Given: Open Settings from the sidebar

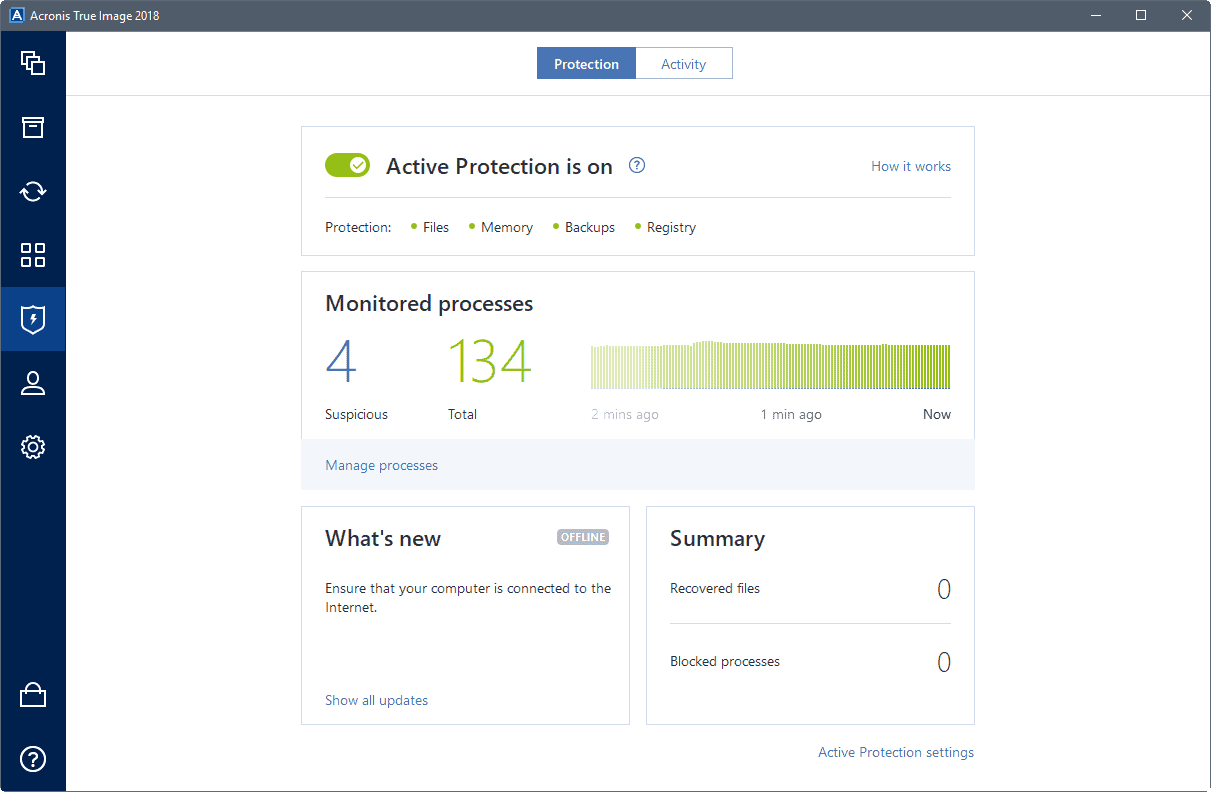Looking at the screenshot, I should click(33, 447).
